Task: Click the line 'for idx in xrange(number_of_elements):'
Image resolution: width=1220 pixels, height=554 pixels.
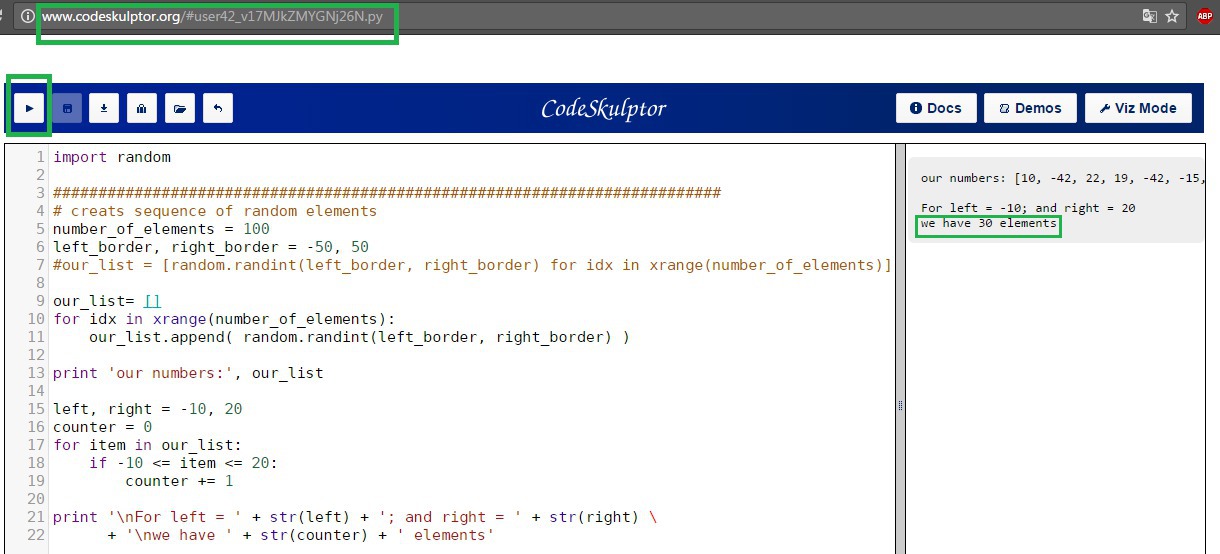Action: click(x=224, y=319)
